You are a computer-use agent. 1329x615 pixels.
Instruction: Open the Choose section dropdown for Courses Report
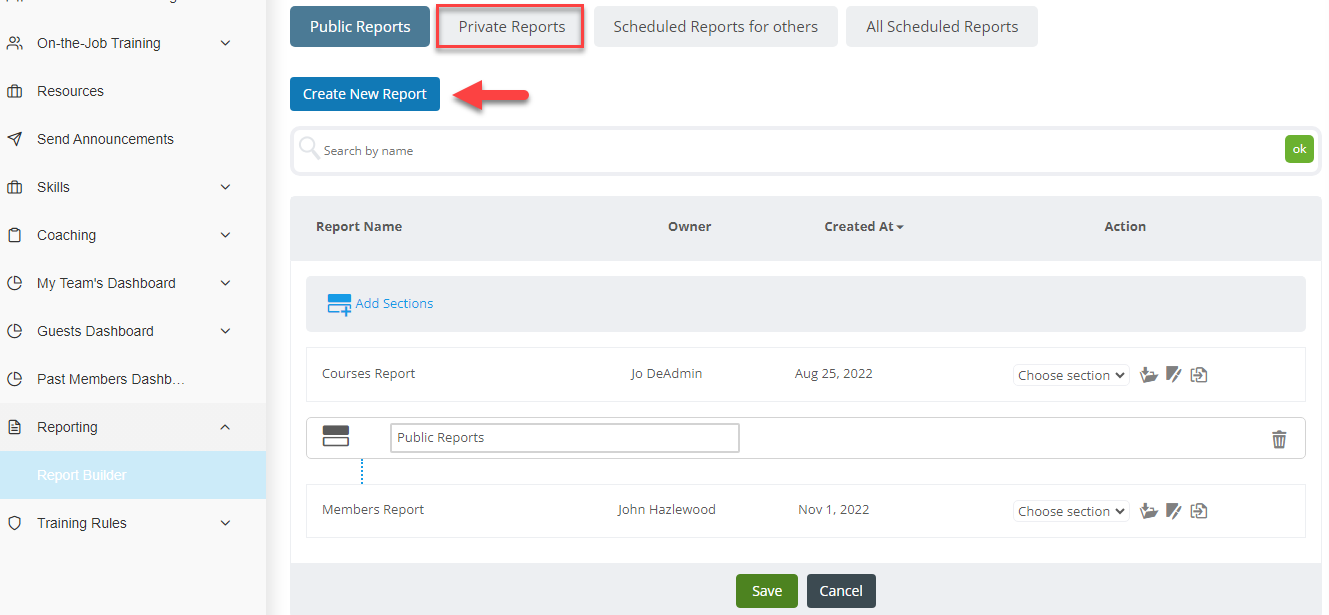pyautogui.click(x=1070, y=374)
